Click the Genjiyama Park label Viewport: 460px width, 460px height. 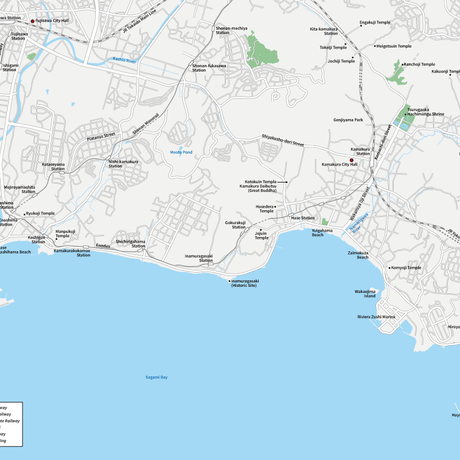coord(348,120)
